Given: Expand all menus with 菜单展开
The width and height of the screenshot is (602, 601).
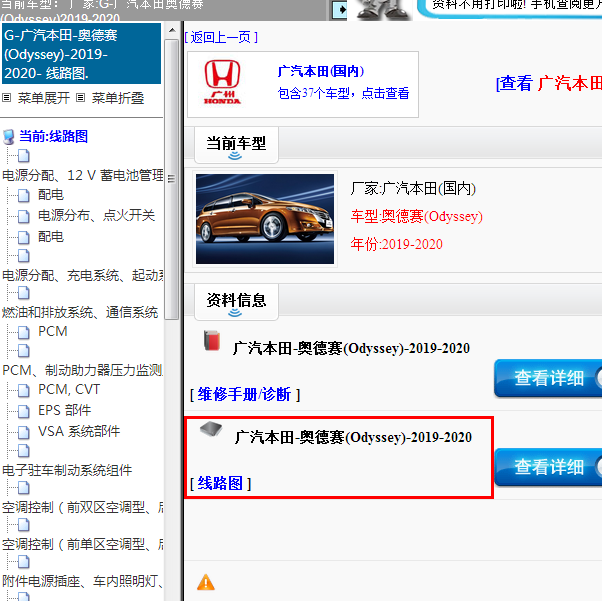Looking at the screenshot, I should pyautogui.click(x=44, y=98).
